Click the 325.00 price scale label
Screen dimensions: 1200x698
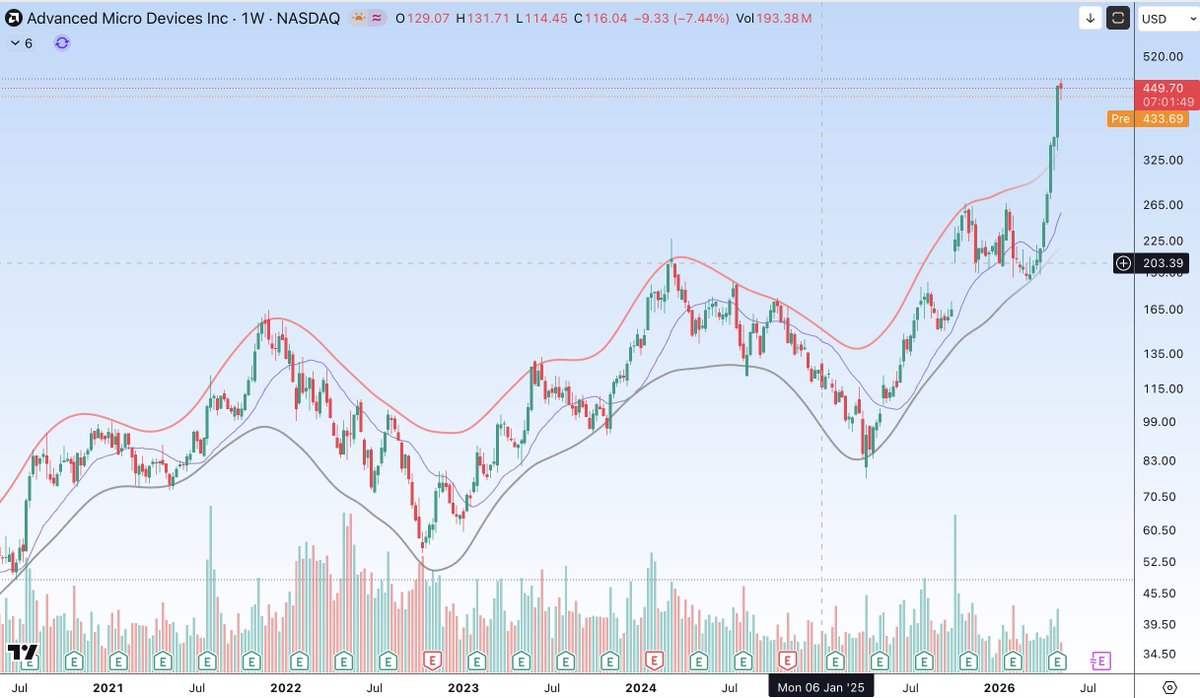[1163, 160]
